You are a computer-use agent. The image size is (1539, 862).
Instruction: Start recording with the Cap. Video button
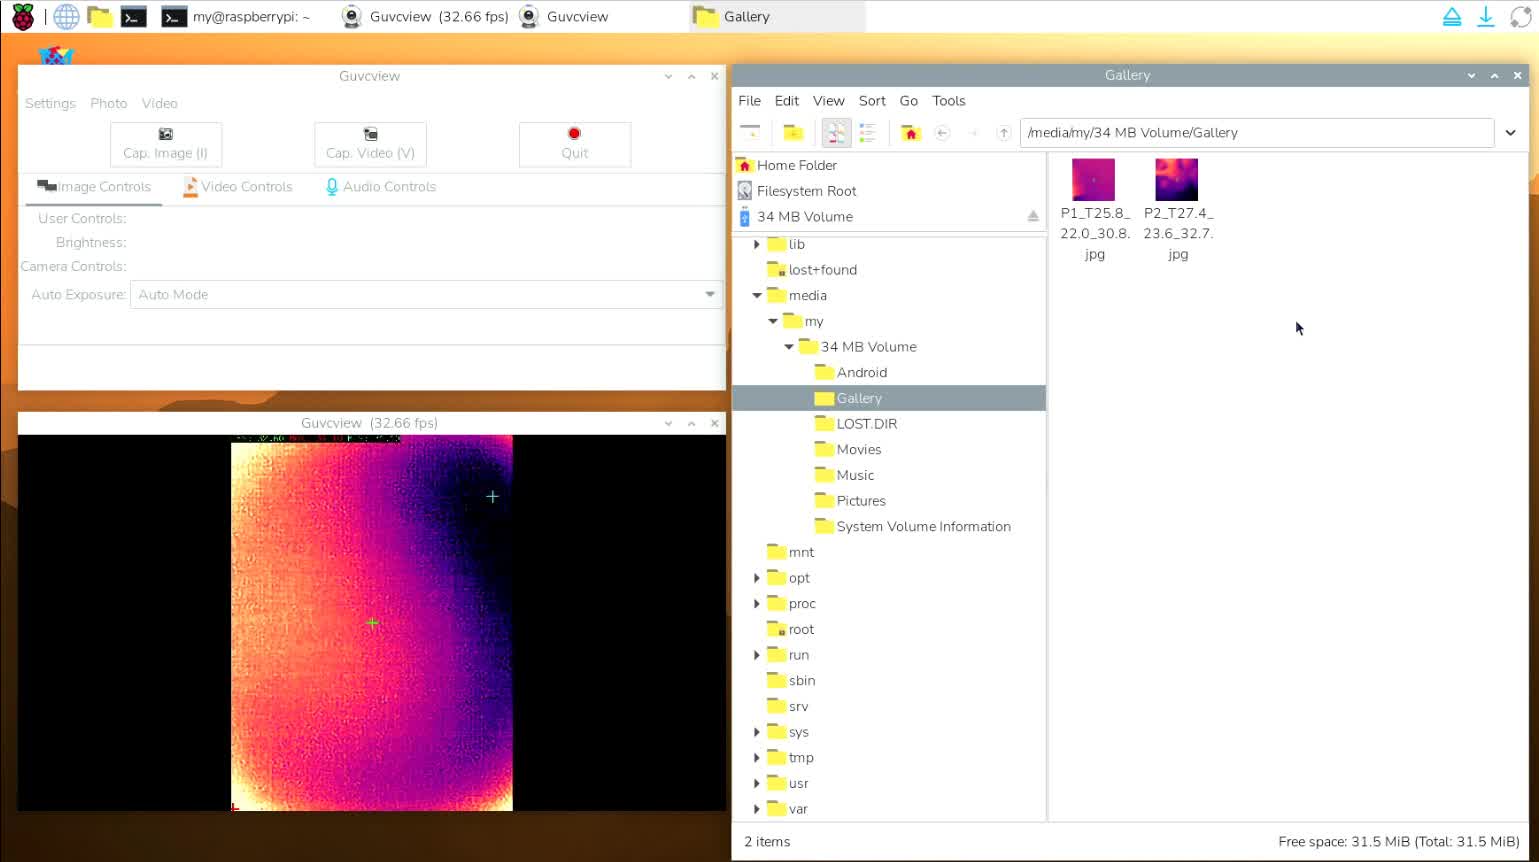point(370,144)
